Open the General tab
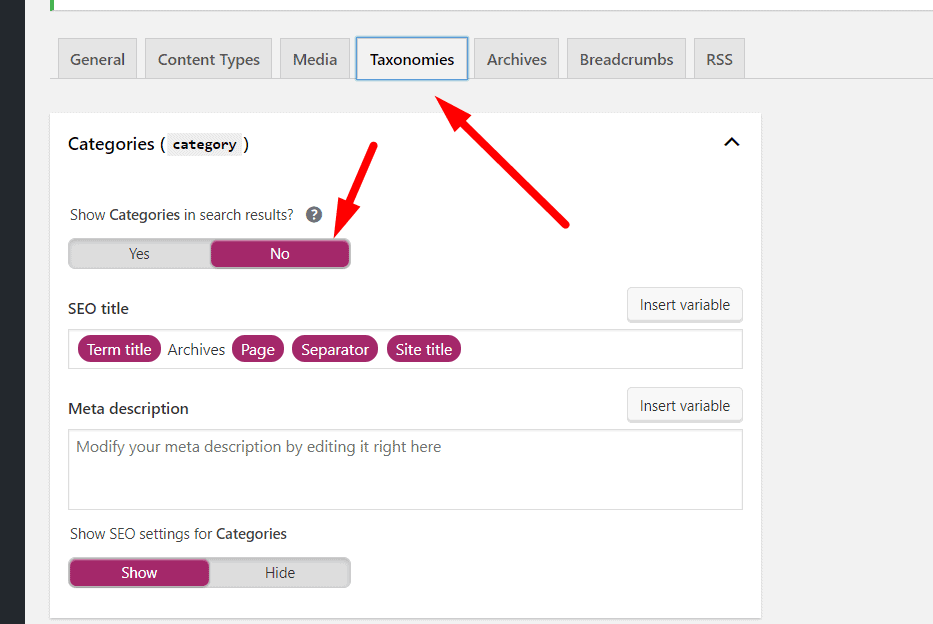 (x=98, y=59)
